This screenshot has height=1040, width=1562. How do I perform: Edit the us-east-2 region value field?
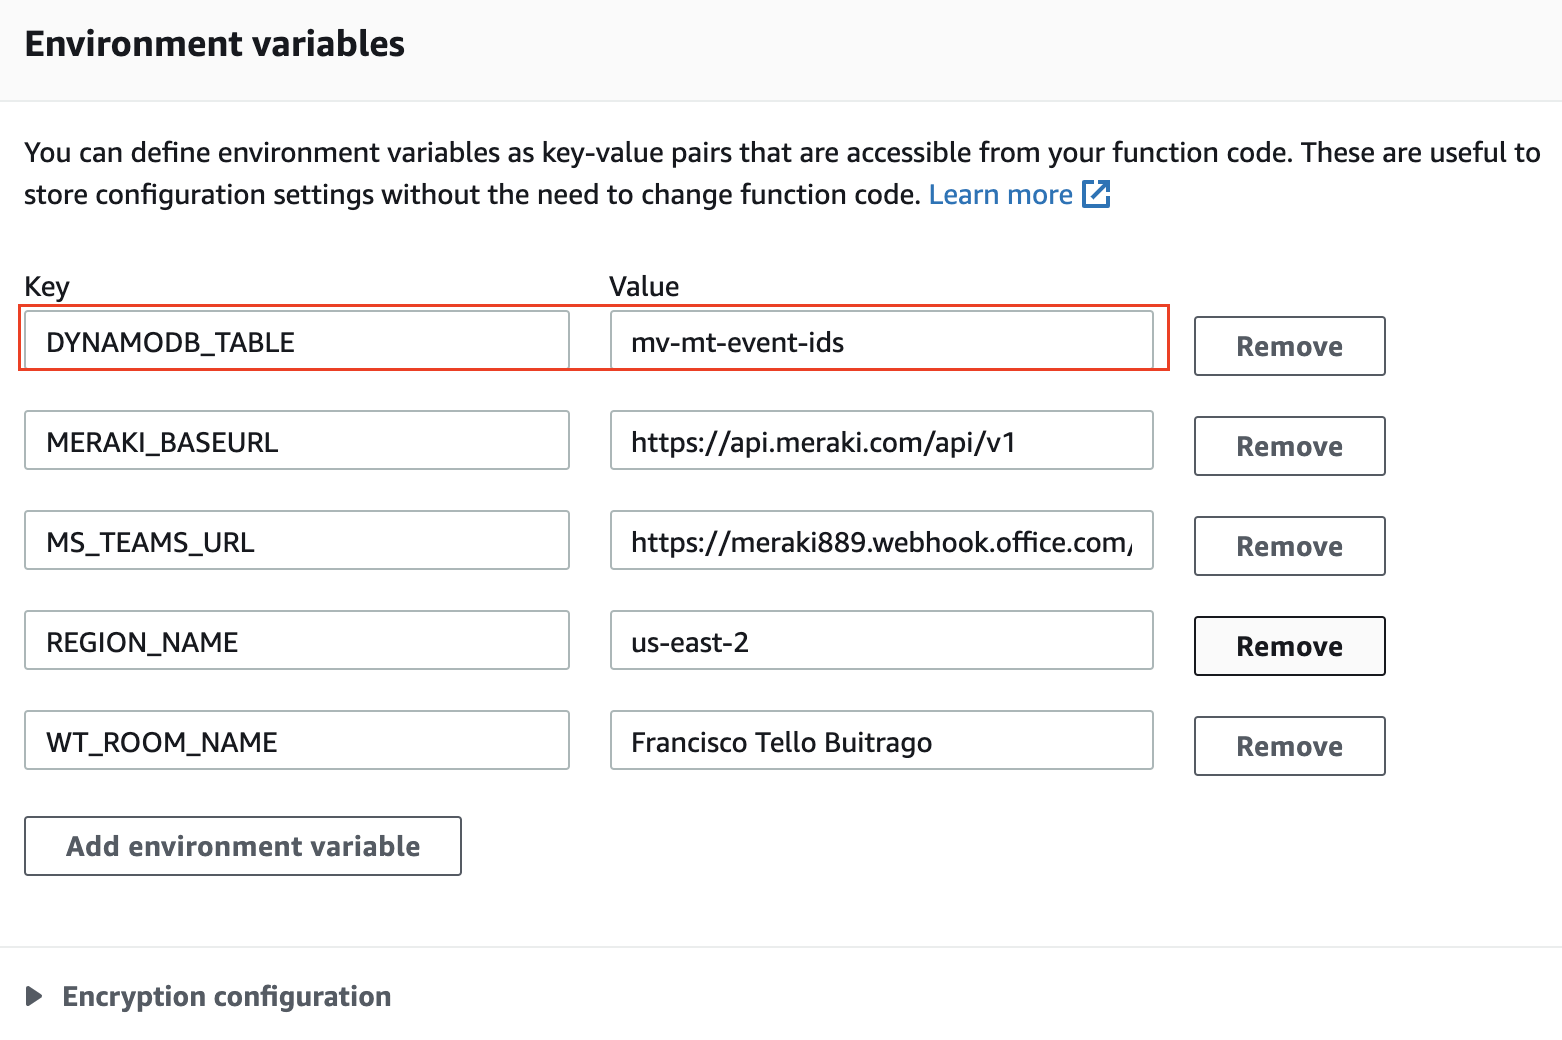(x=881, y=641)
